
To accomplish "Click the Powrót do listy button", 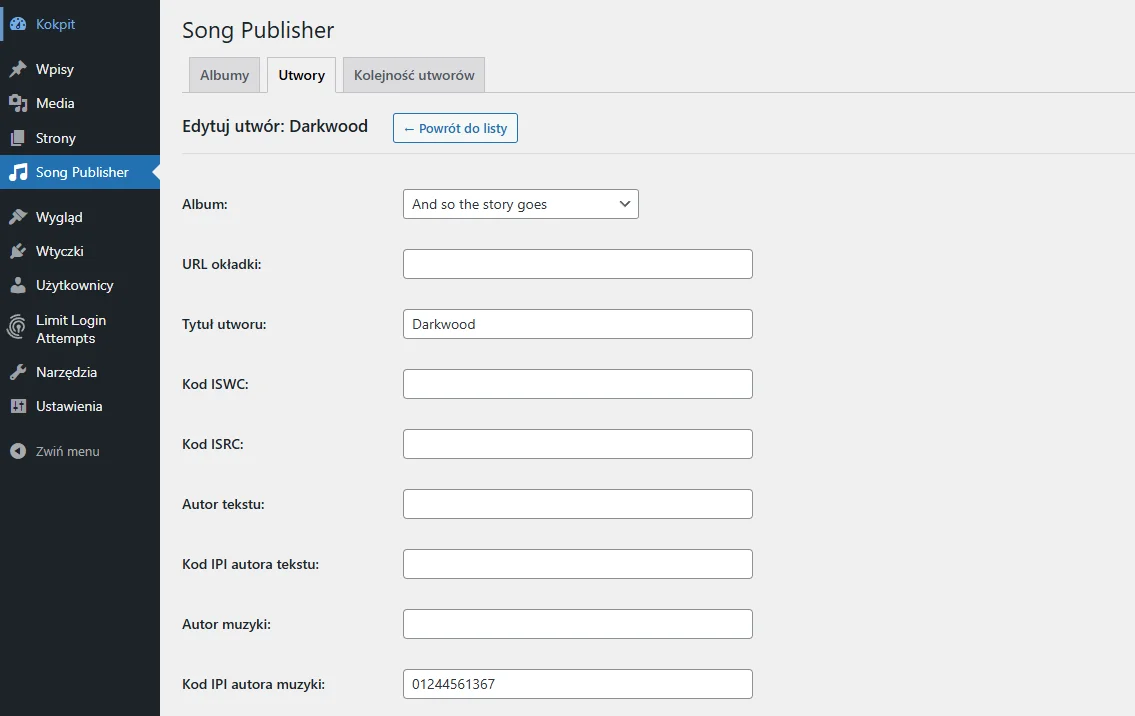I will (x=455, y=128).
